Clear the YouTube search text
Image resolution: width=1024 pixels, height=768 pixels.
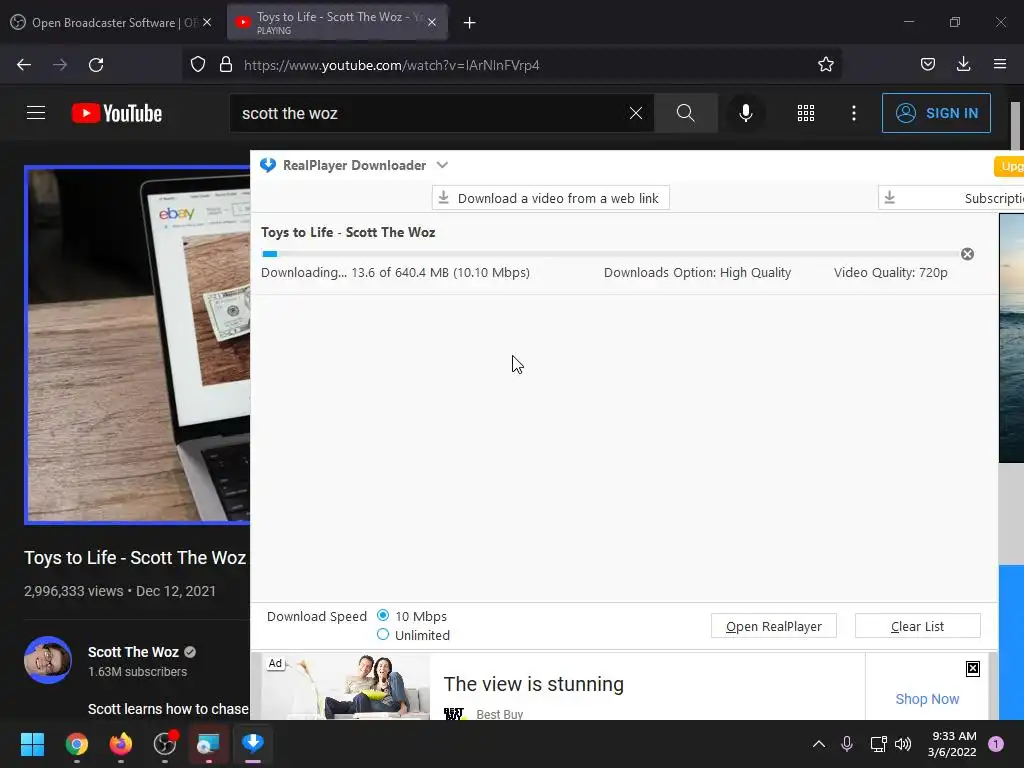coord(635,113)
